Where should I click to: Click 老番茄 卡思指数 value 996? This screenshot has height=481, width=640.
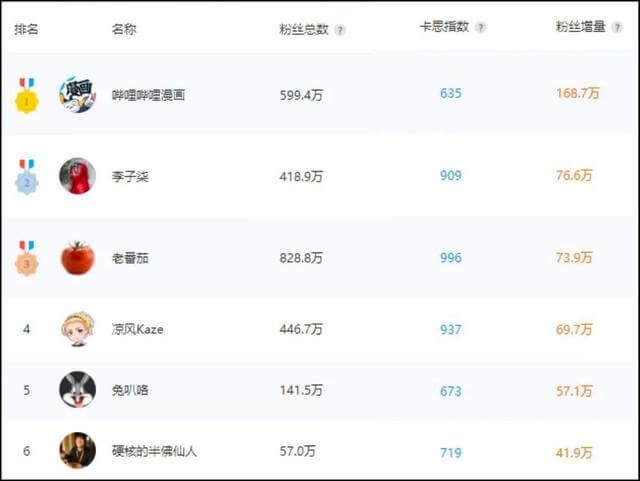click(451, 258)
